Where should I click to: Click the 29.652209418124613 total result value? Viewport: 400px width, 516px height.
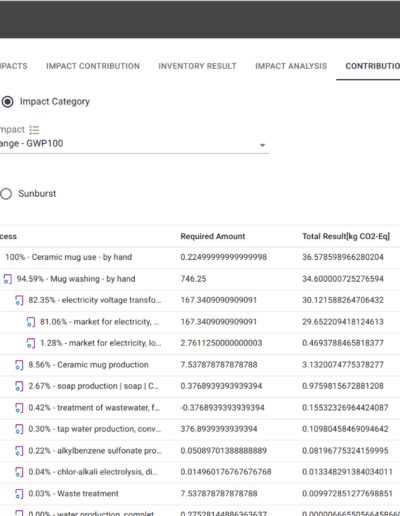coord(343,322)
